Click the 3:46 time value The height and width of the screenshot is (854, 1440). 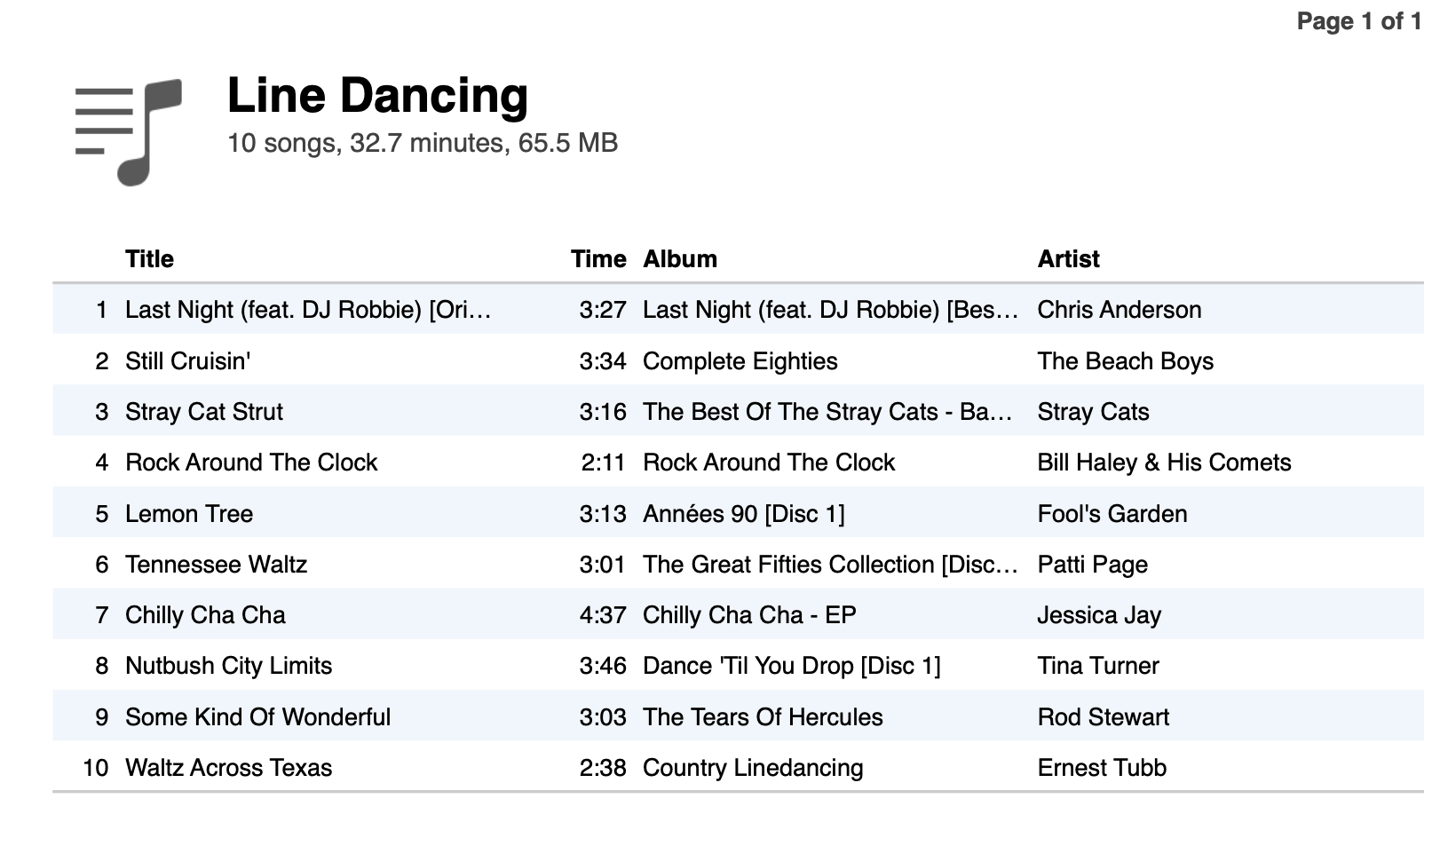point(603,666)
